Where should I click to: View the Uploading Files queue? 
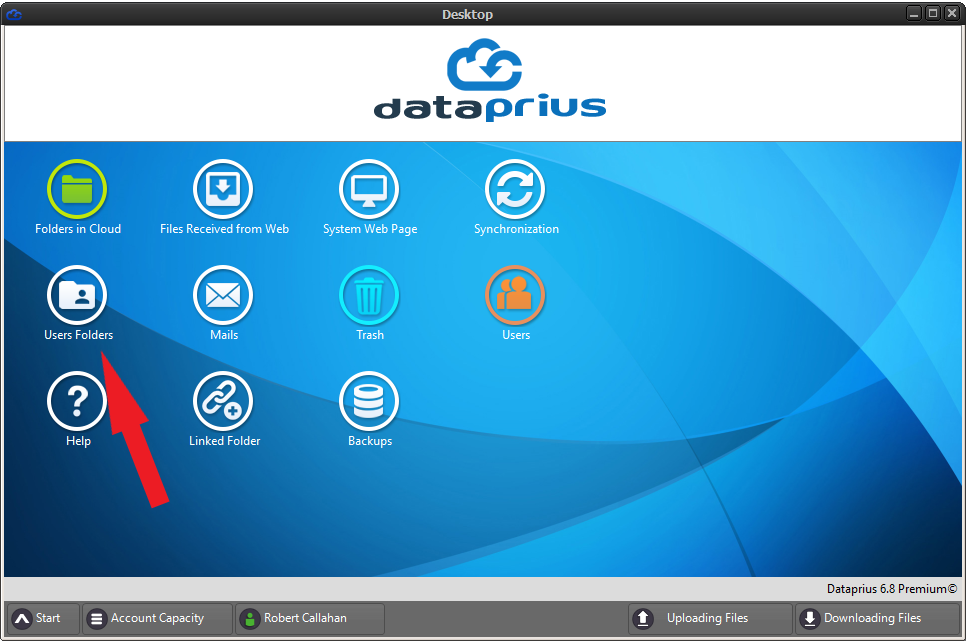tap(710, 618)
